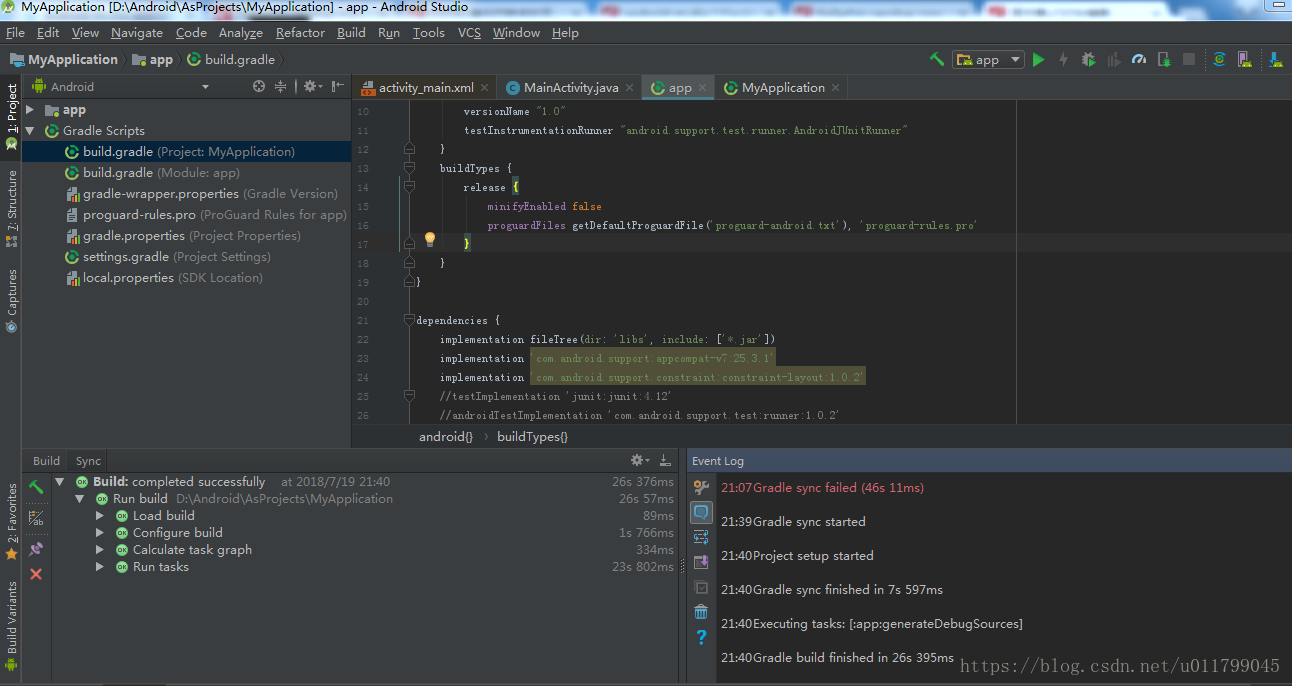Open the VCS menu
This screenshot has height=686, width=1292.
click(x=469, y=32)
